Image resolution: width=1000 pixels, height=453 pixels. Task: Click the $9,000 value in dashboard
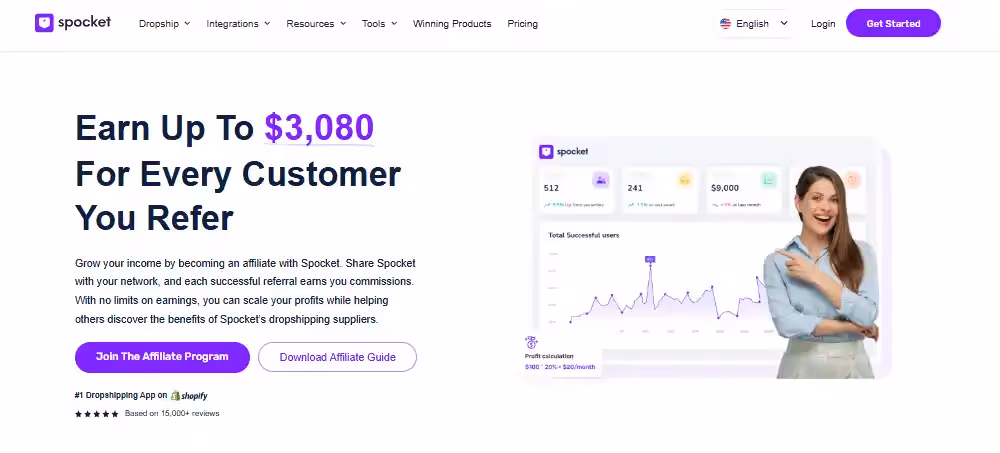[724, 188]
